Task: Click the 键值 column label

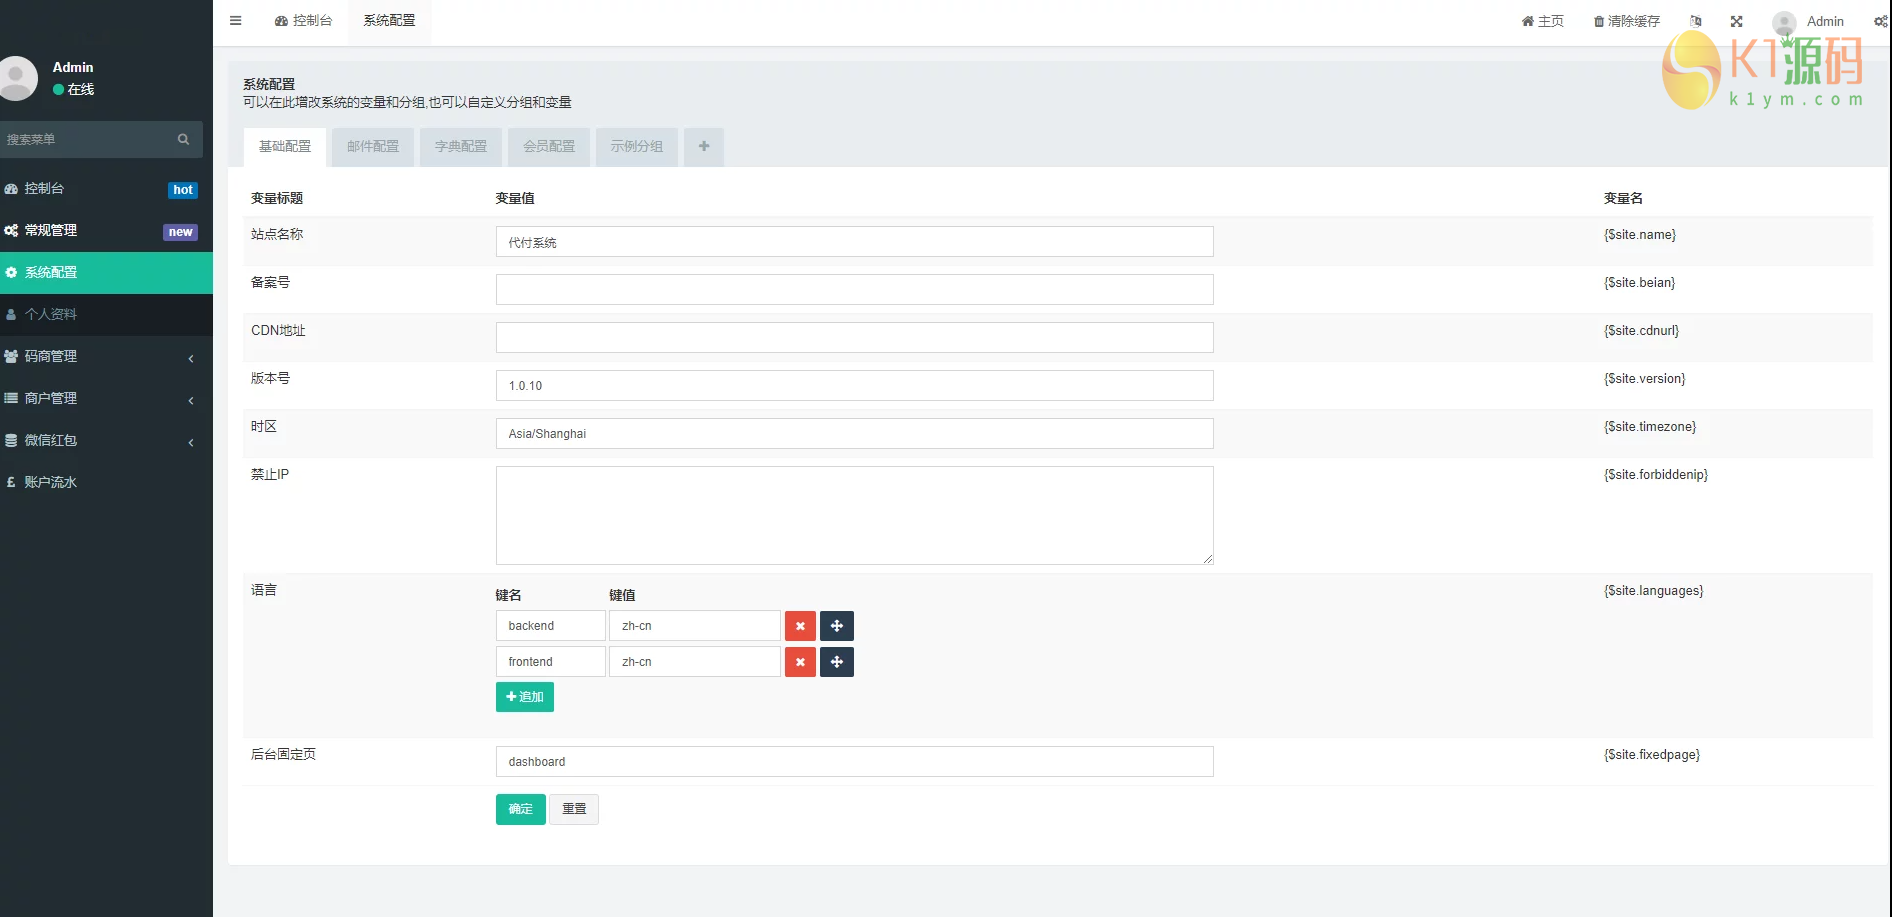Action: click(x=622, y=595)
